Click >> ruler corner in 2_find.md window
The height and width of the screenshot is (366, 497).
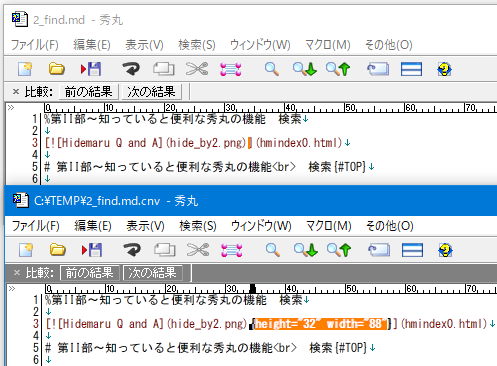pos(11,107)
